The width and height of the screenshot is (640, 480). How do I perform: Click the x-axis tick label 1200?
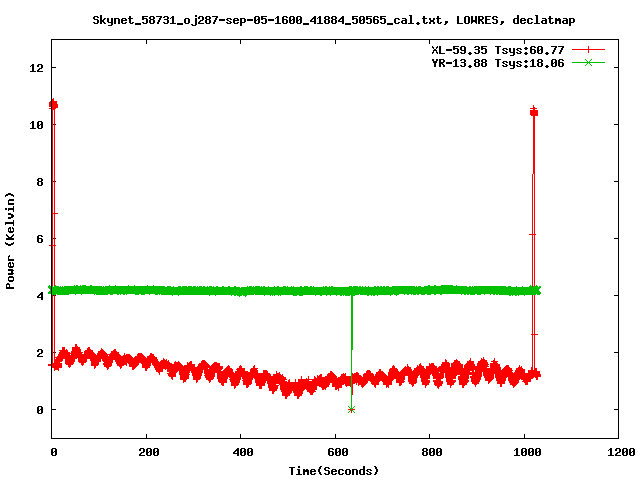(621, 452)
